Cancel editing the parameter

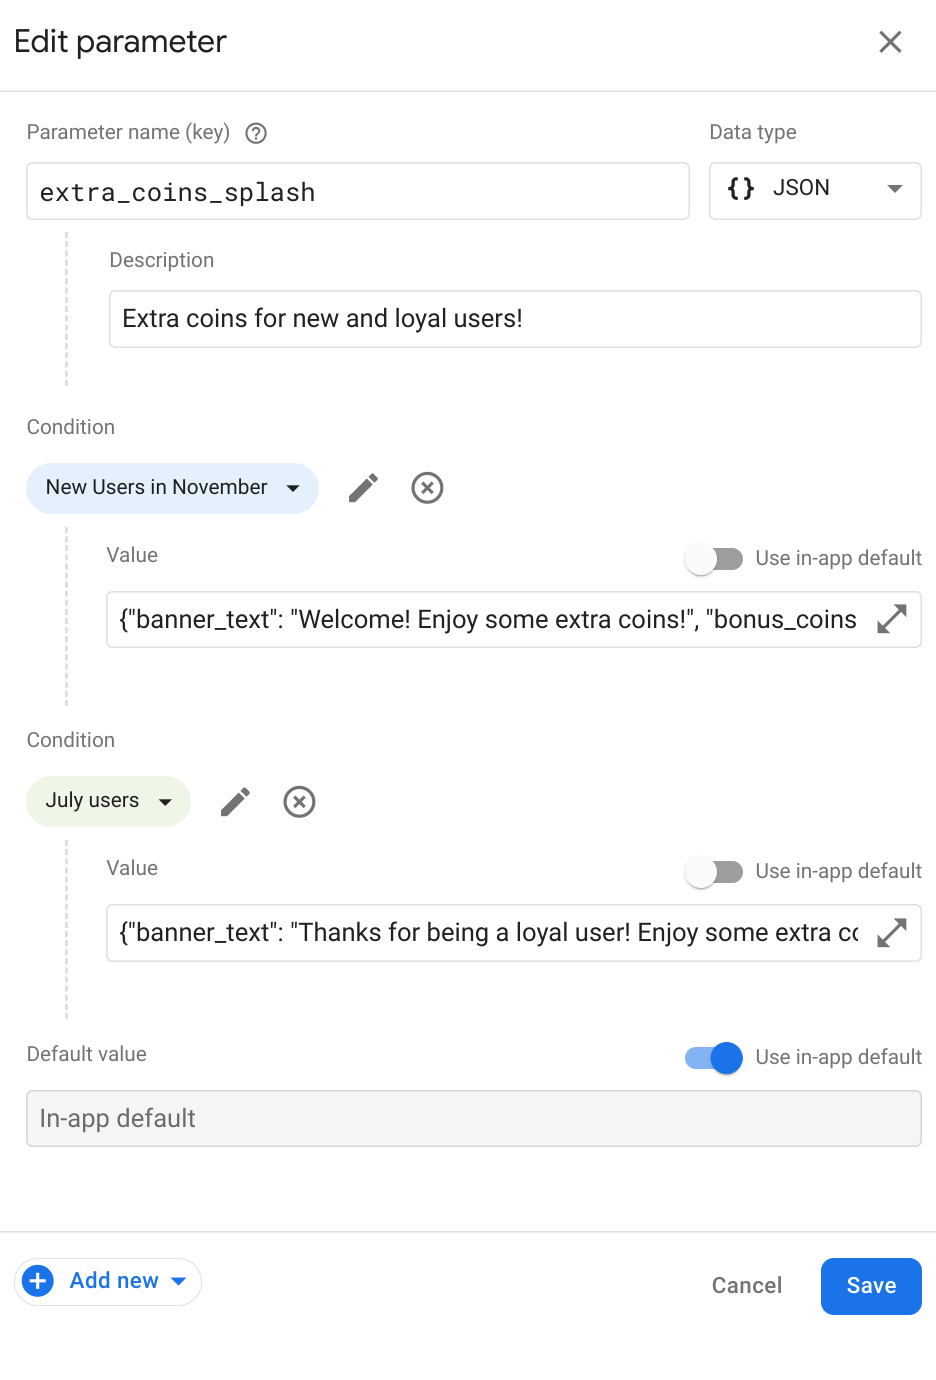tap(746, 1285)
